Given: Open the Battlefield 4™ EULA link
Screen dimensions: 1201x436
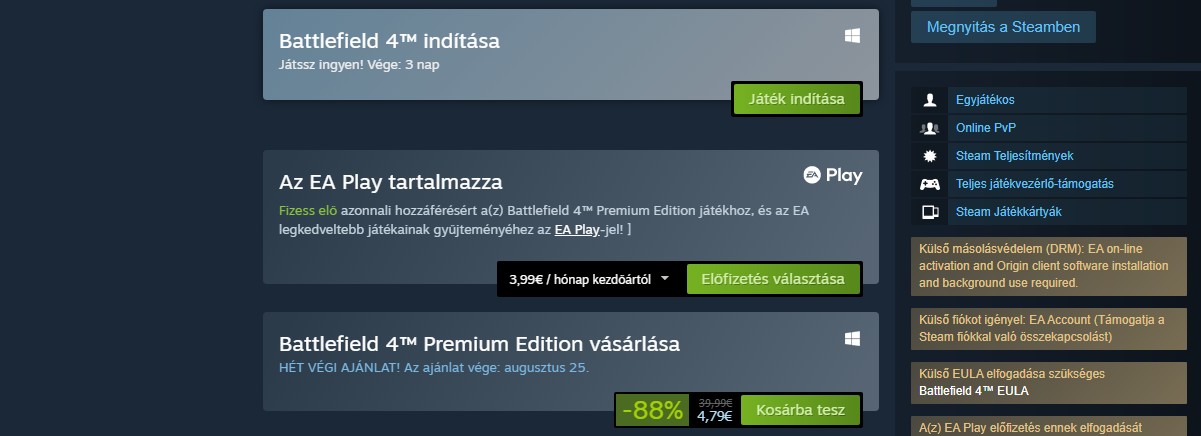Looking at the screenshot, I should point(973,390).
